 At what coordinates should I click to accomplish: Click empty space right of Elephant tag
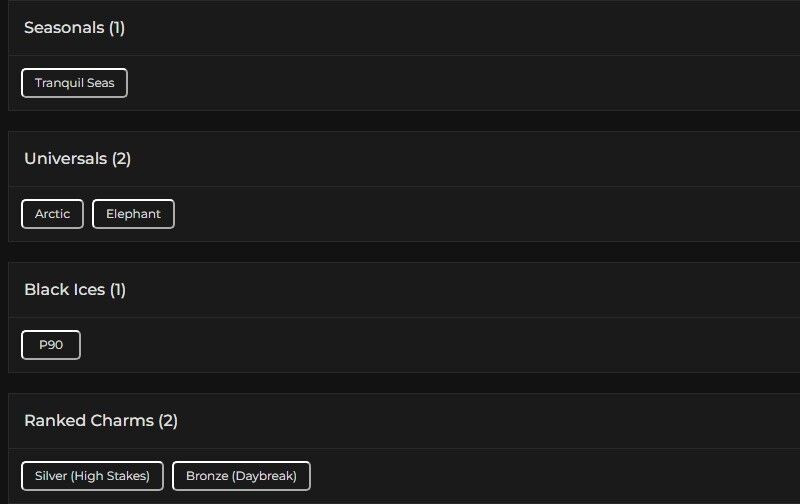click(480, 214)
